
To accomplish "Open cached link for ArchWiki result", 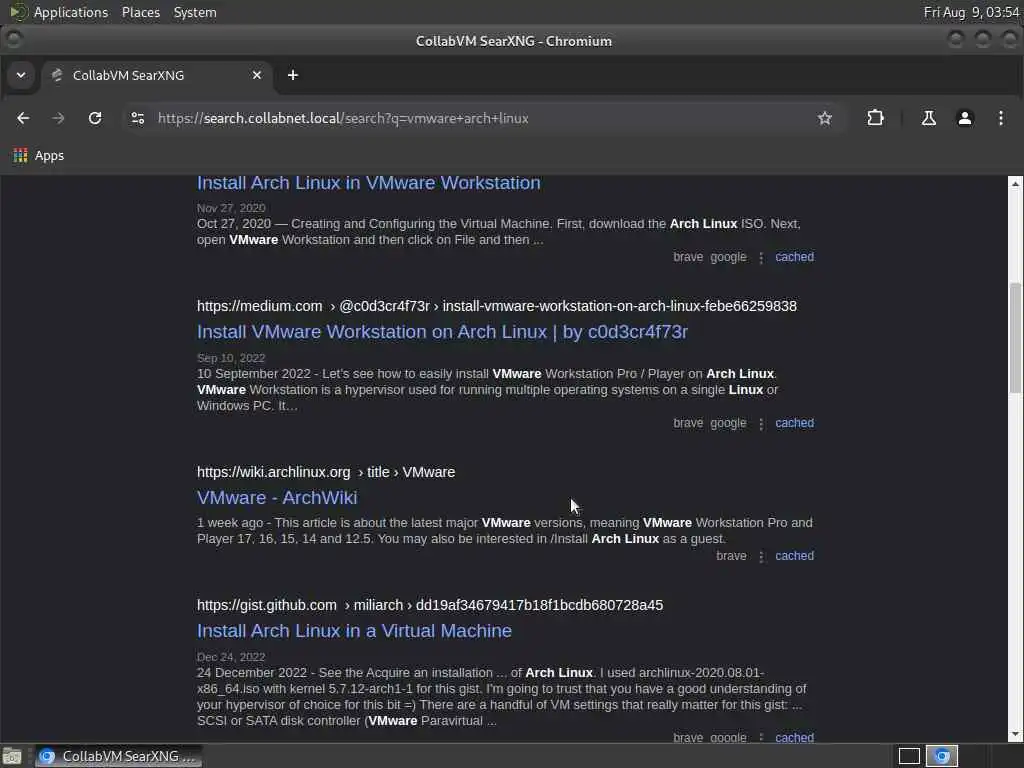I will click(794, 556).
